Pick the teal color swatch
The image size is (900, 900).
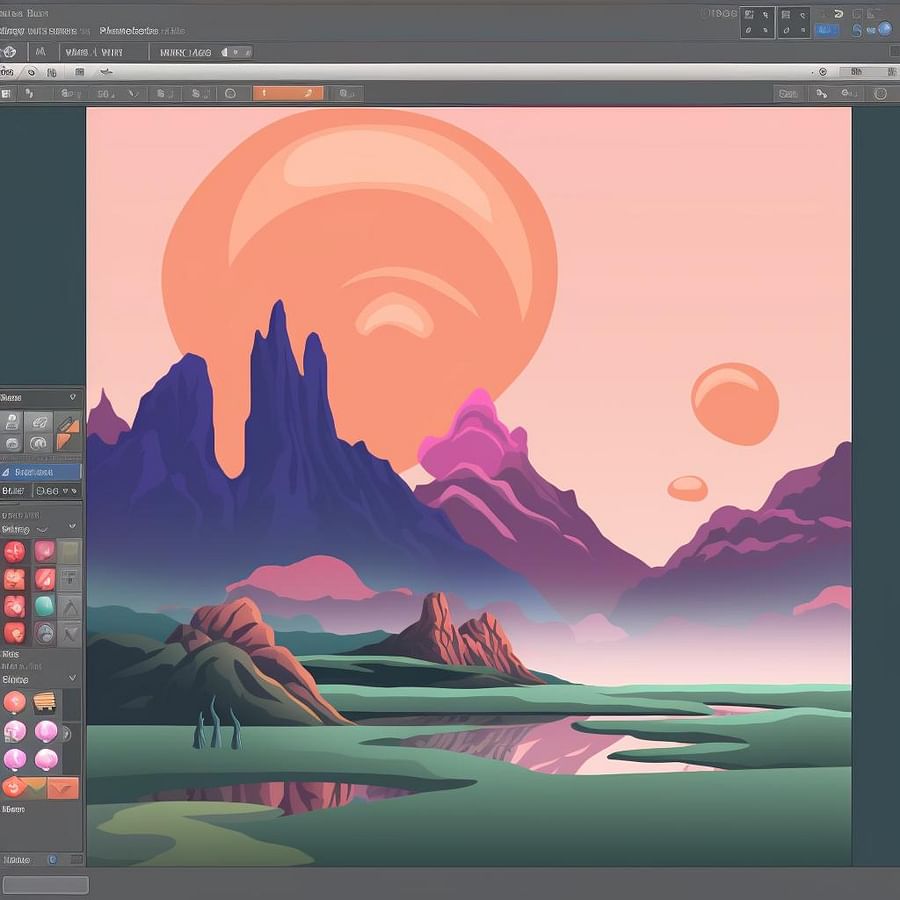44,606
